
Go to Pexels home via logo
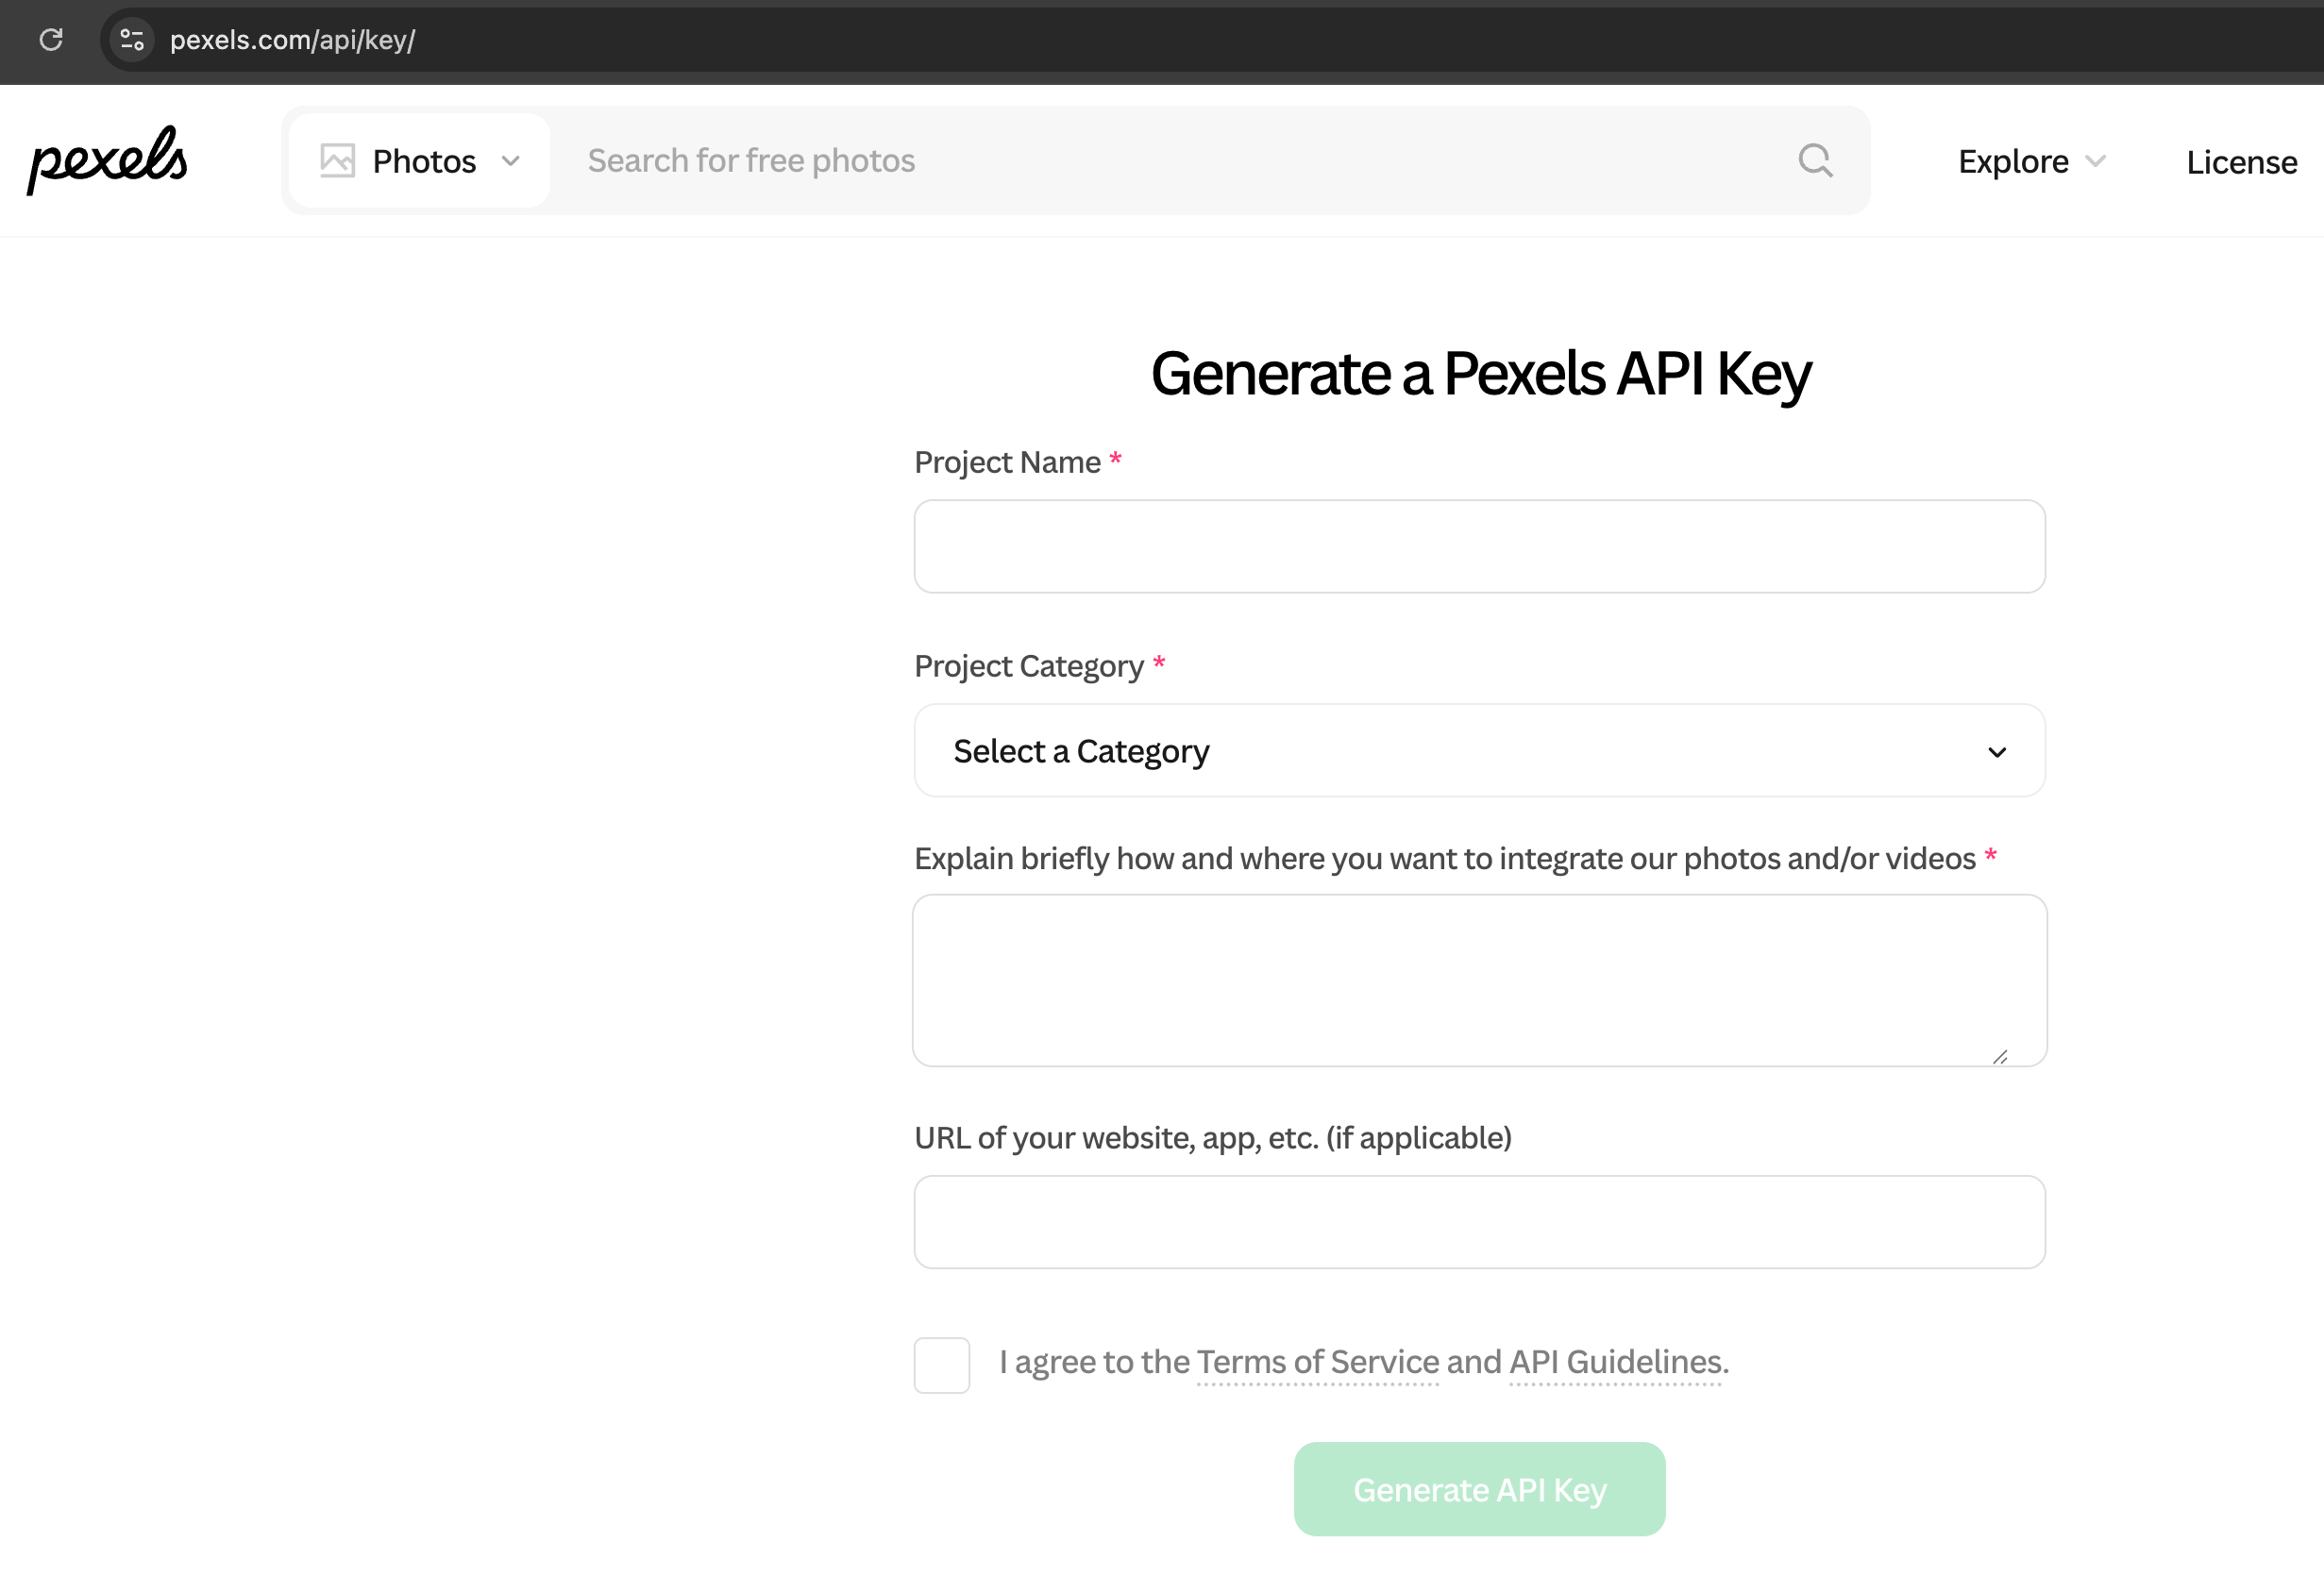click(x=107, y=160)
